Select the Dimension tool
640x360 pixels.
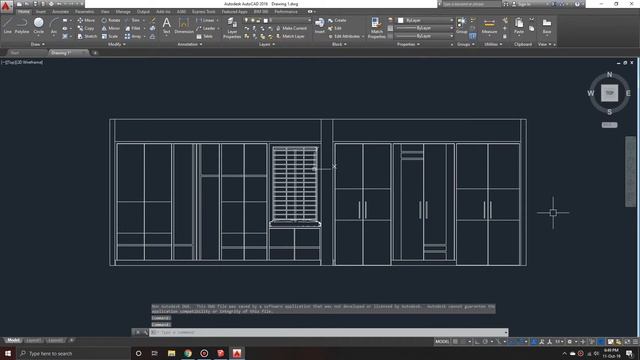(x=184, y=25)
